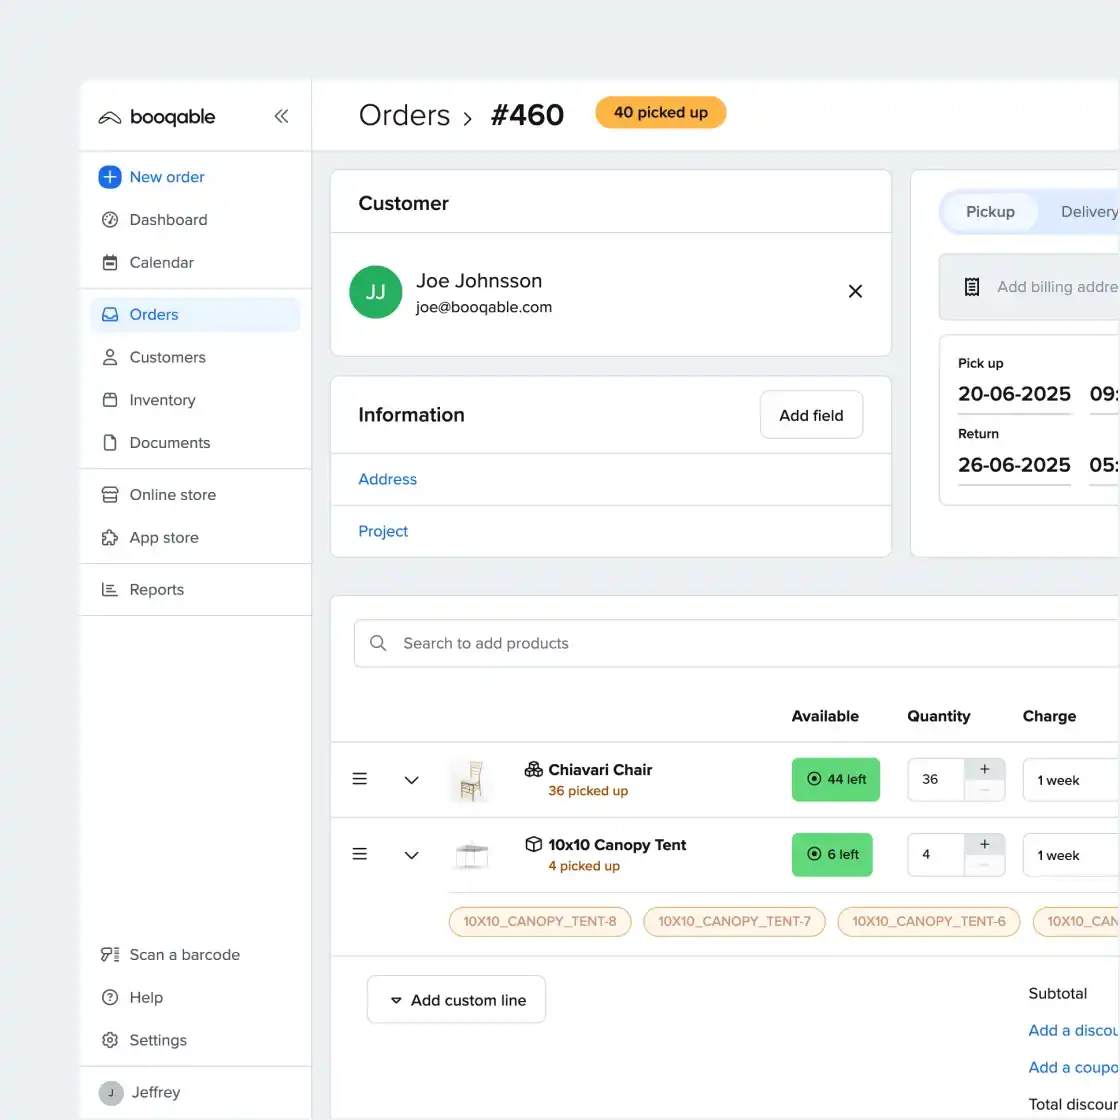Open the Add custom line dropdown
1120x1120 pixels.
coord(456,999)
